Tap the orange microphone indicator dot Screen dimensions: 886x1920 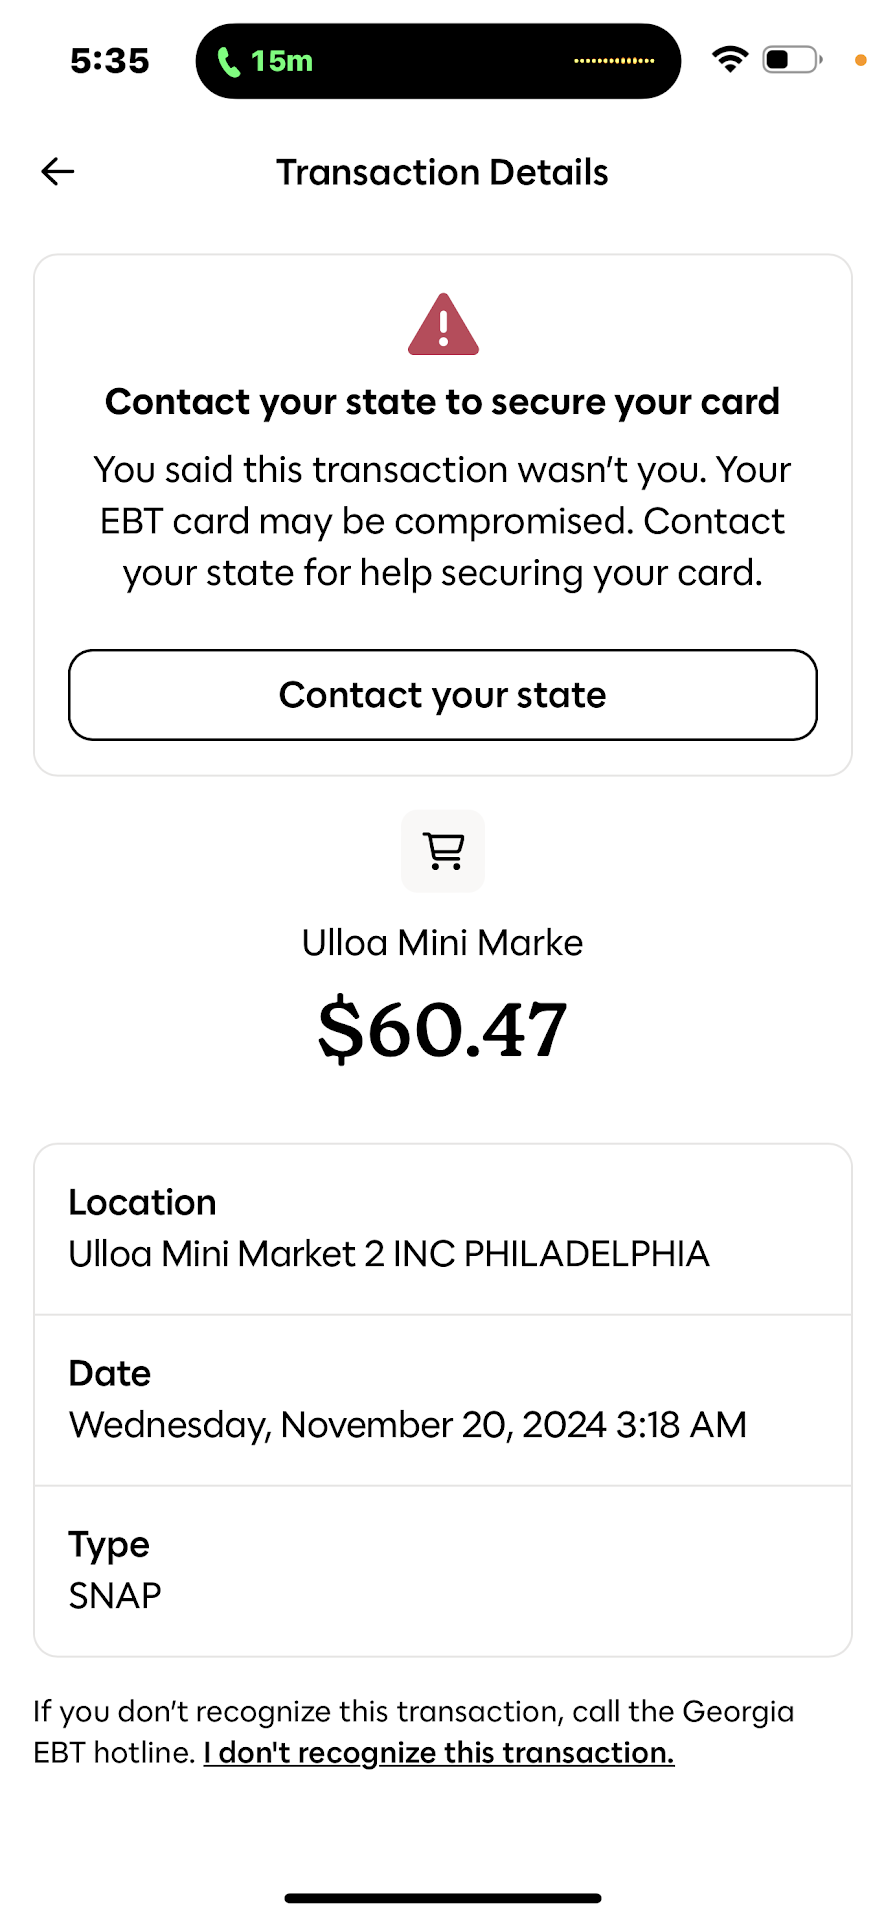860,61
